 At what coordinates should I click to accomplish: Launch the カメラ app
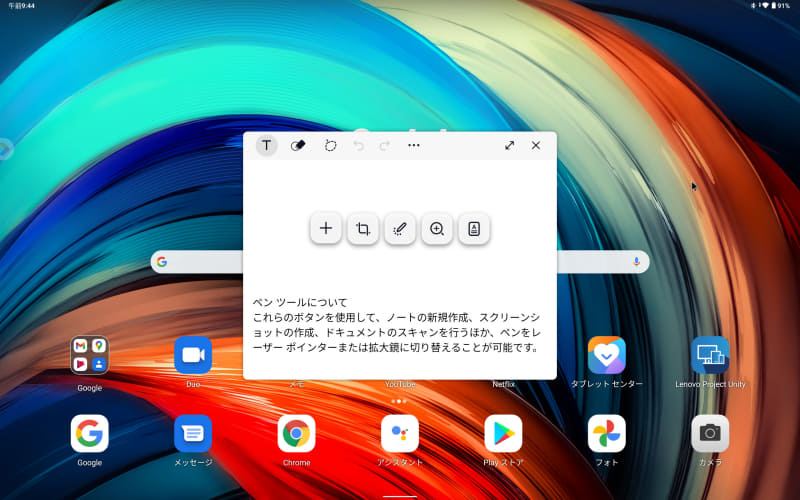click(710, 434)
